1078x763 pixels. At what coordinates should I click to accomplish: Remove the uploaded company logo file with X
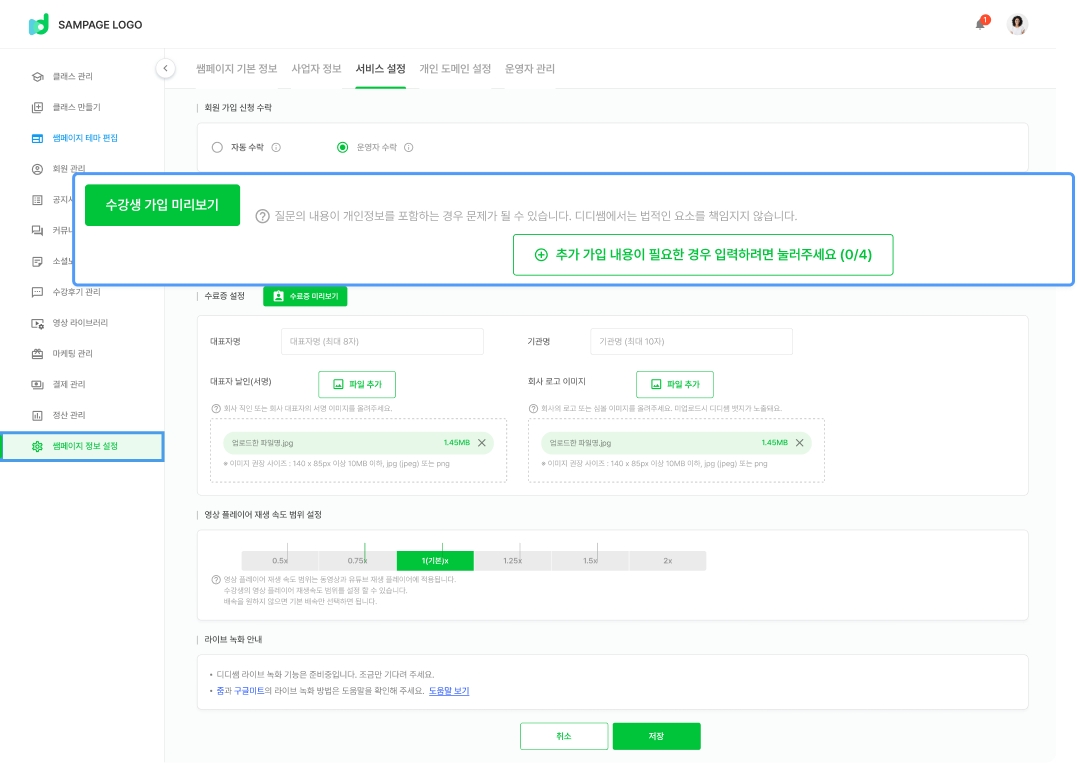(x=798, y=443)
